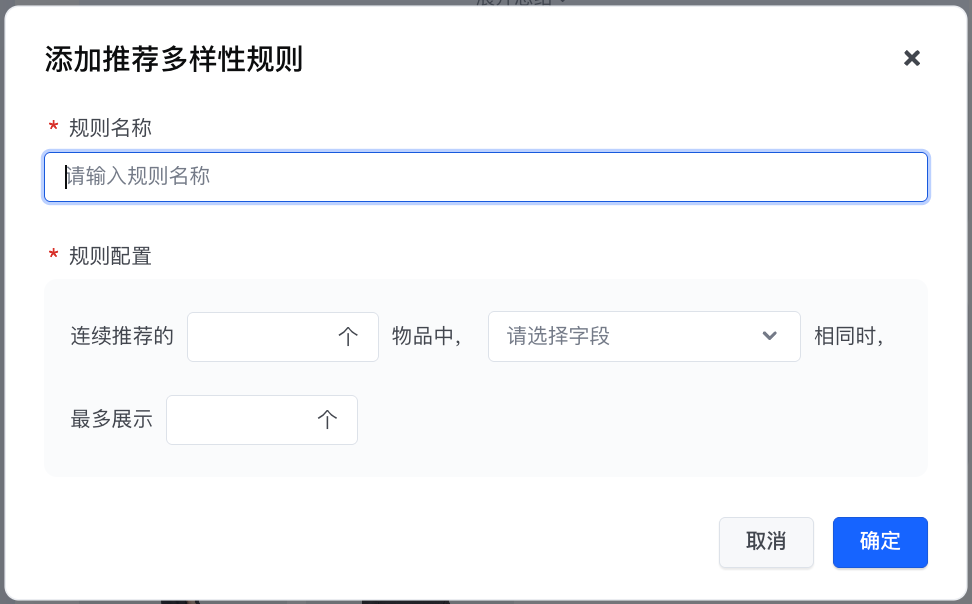Click the 规则配置 section label
This screenshot has width=972, height=604.
110,256
